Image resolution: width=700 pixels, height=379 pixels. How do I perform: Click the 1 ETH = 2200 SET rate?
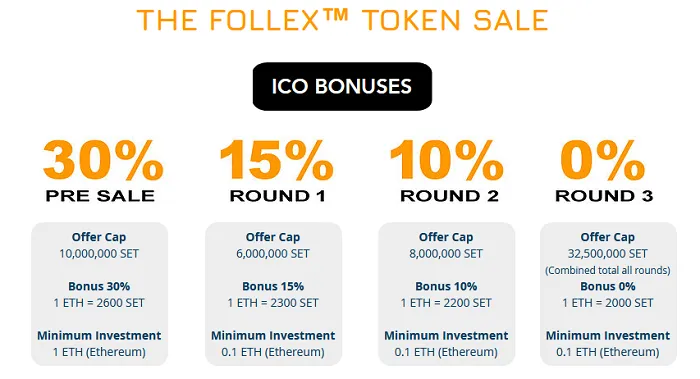(446, 303)
